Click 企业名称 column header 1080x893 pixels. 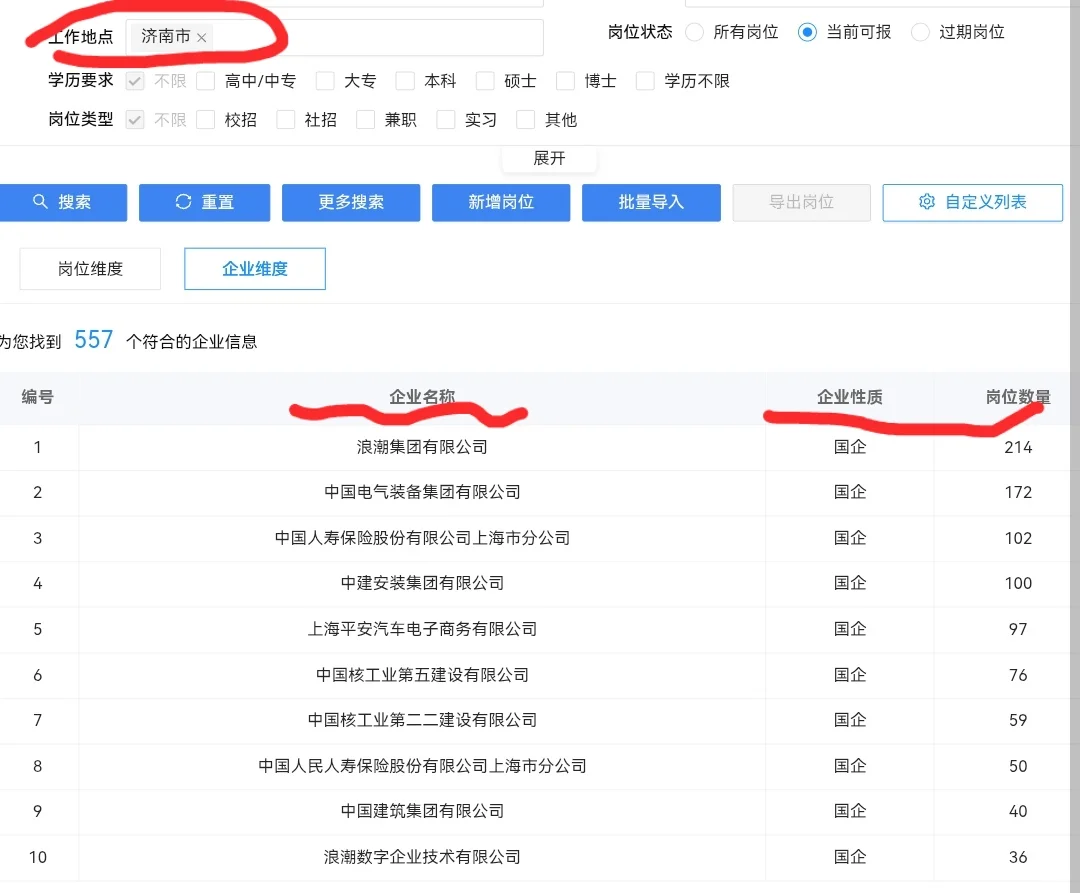pyautogui.click(x=422, y=397)
